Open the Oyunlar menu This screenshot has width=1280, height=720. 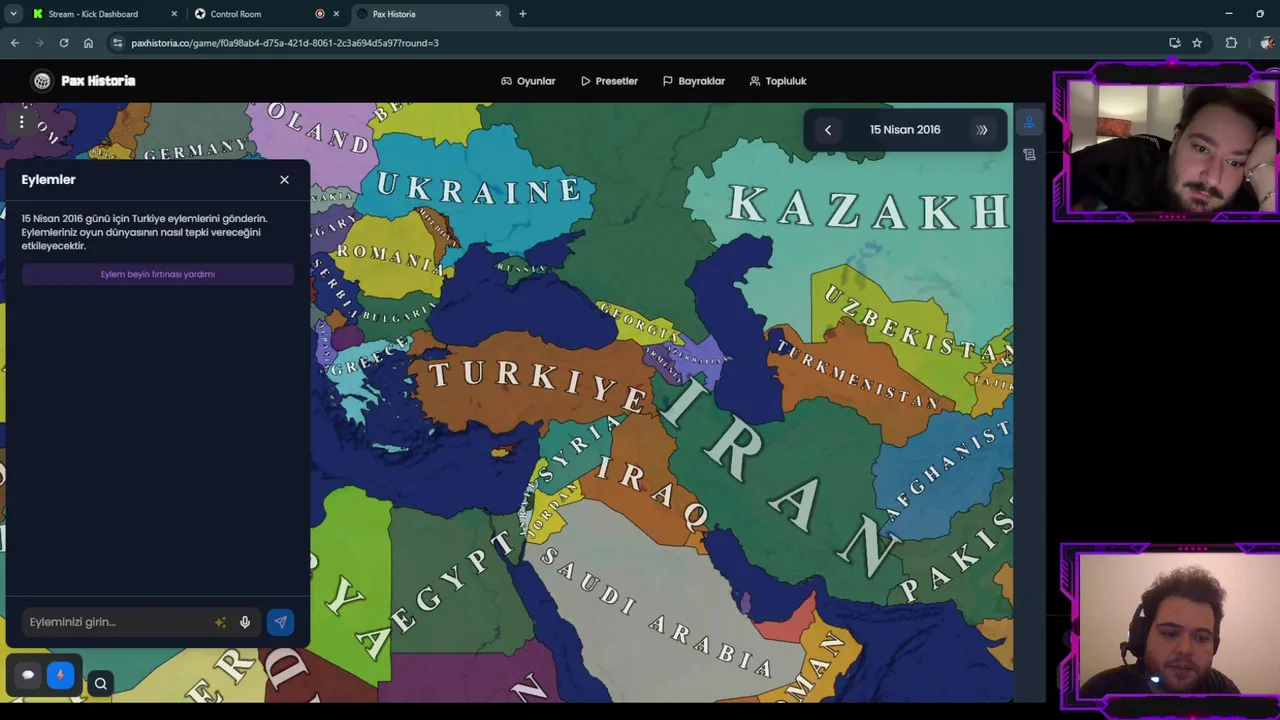528,81
